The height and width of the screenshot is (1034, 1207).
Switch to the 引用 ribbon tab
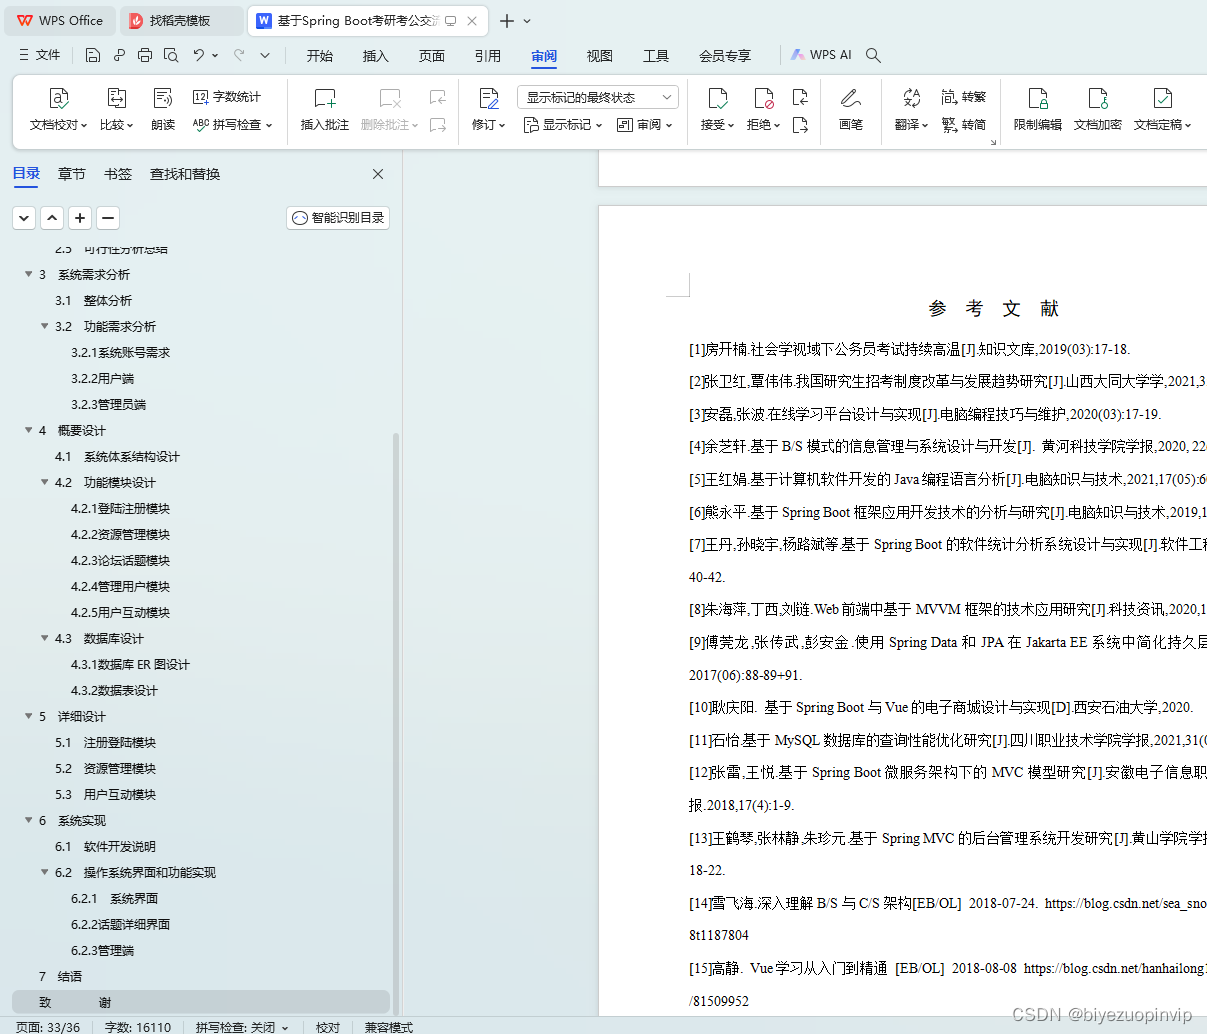coord(488,56)
